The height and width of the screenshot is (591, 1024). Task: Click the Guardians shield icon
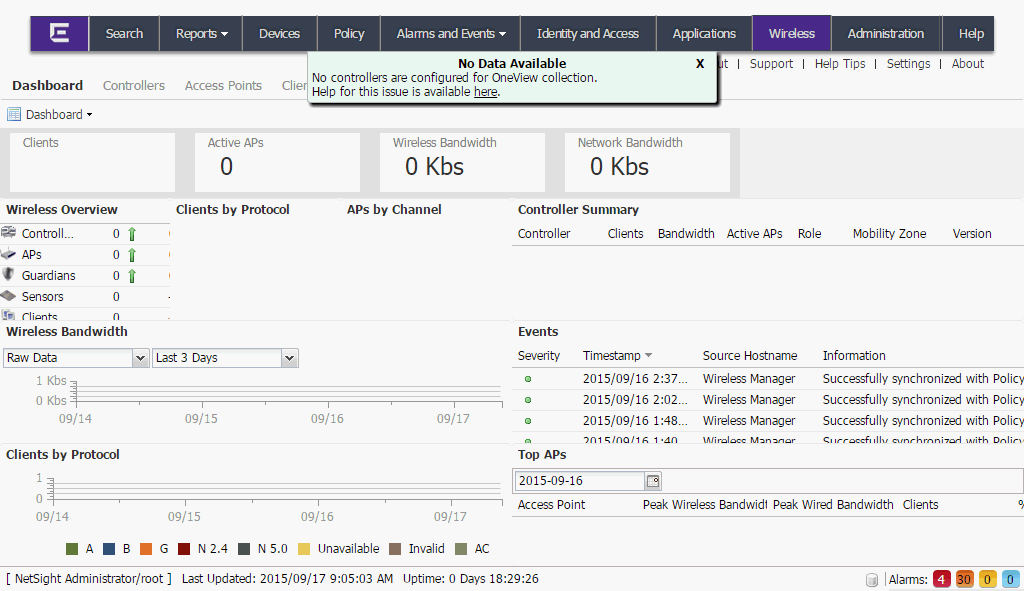point(8,274)
